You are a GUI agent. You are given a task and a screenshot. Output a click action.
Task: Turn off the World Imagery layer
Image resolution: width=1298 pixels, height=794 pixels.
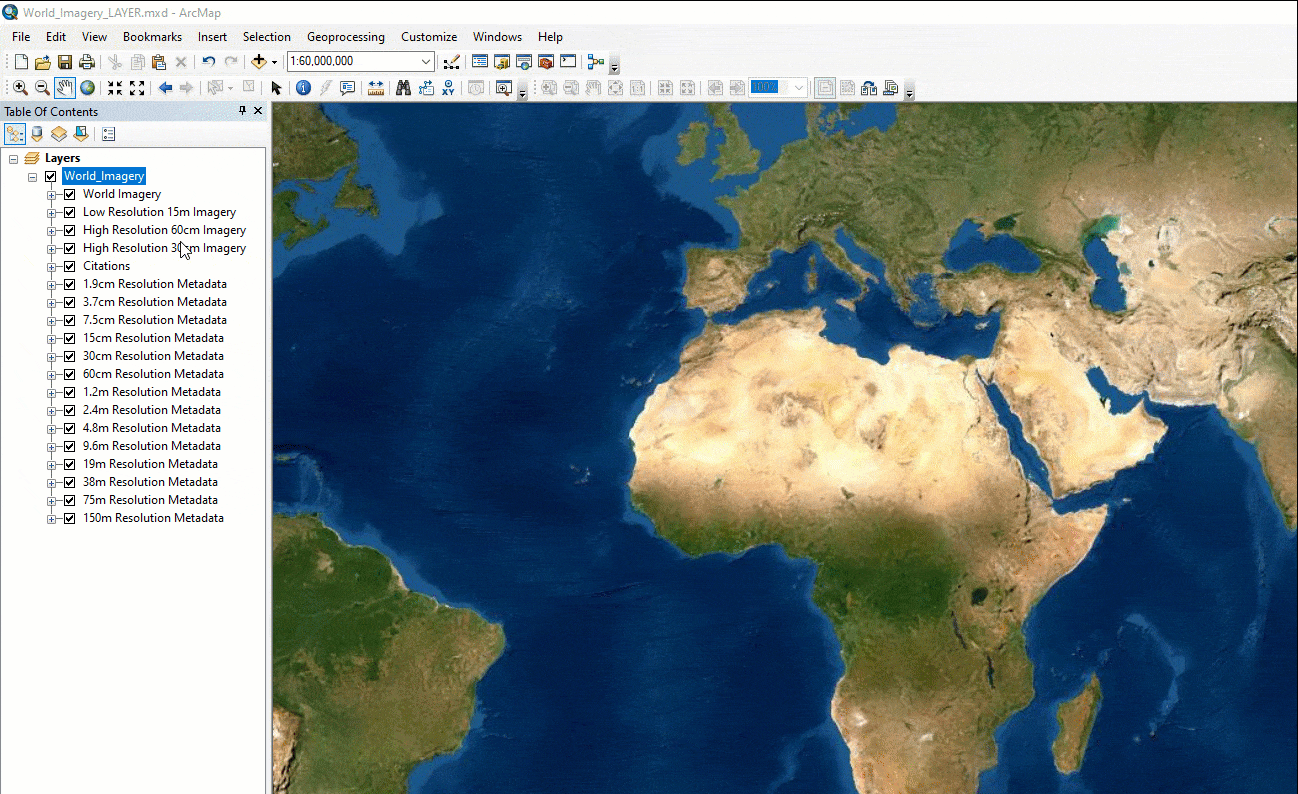pos(68,193)
